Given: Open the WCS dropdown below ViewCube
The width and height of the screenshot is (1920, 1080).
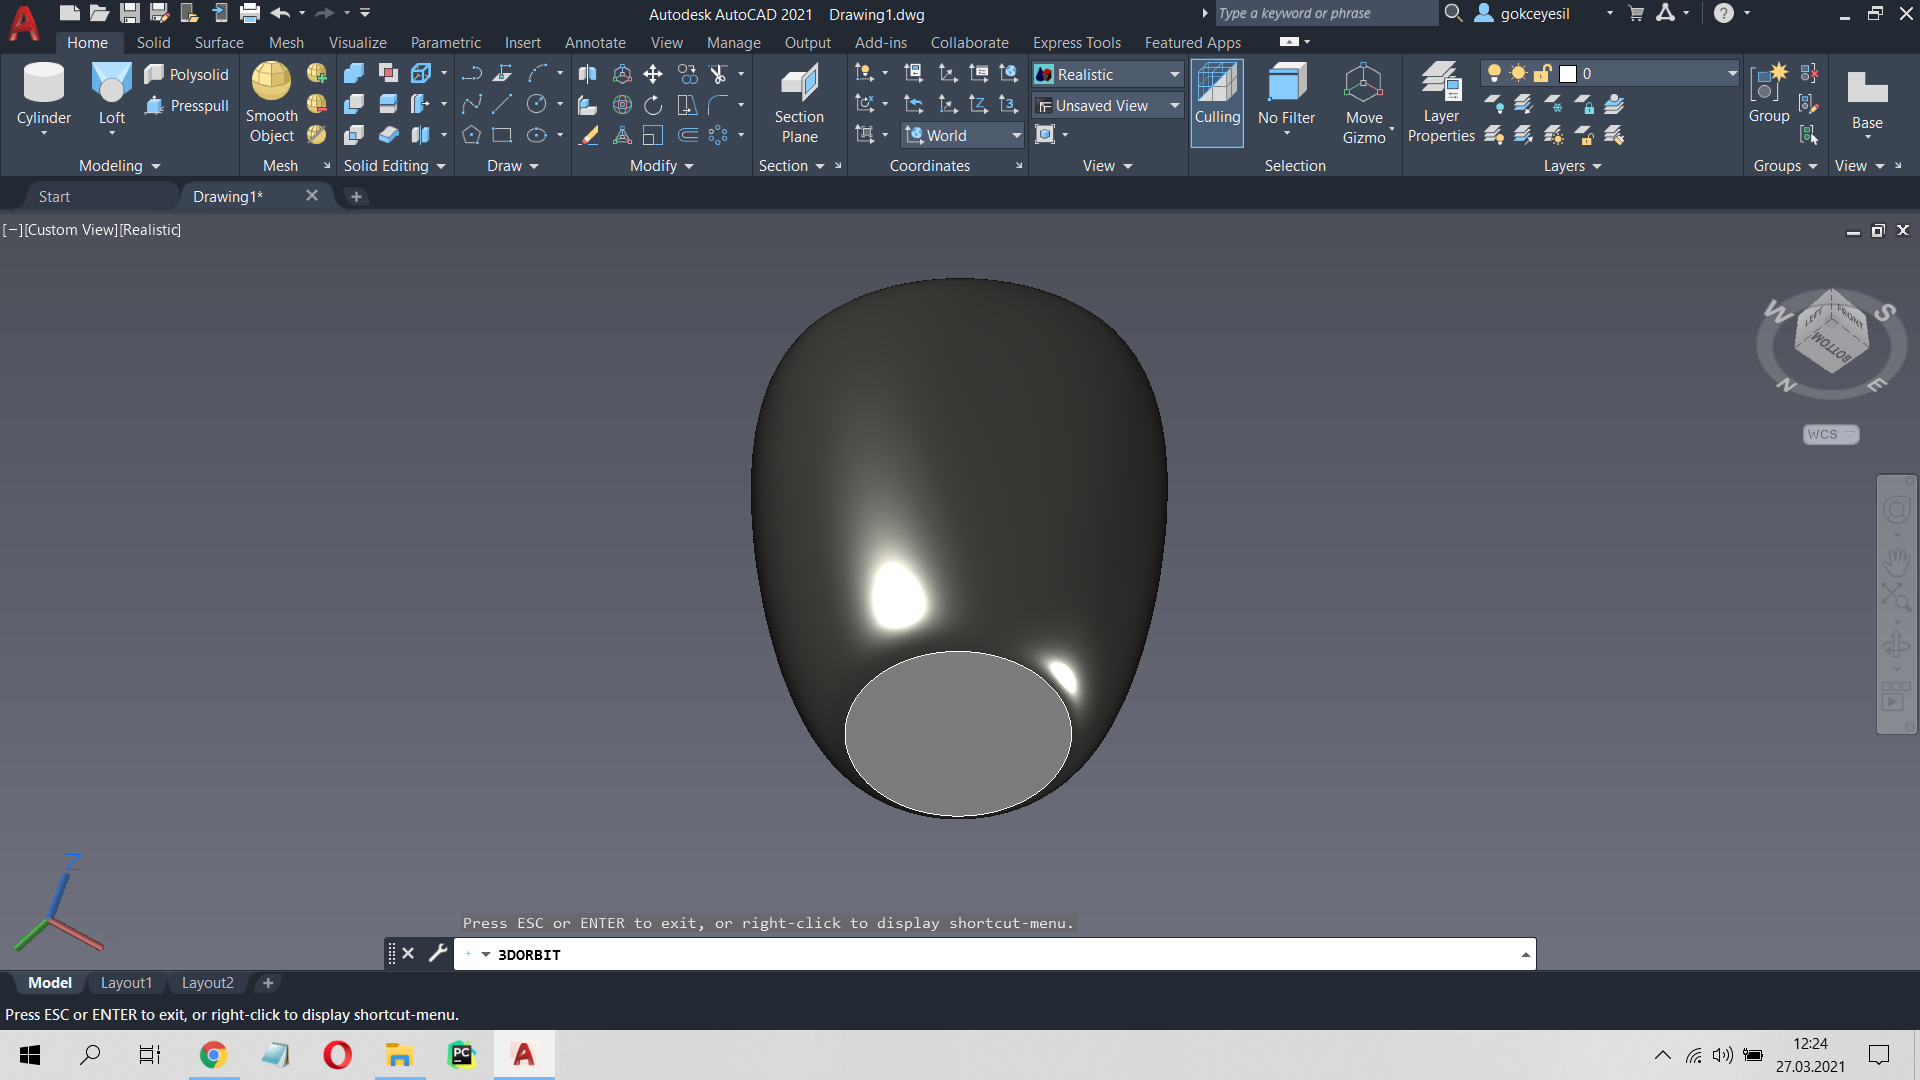Looking at the screenshot, I should (x=1830, y=434).
